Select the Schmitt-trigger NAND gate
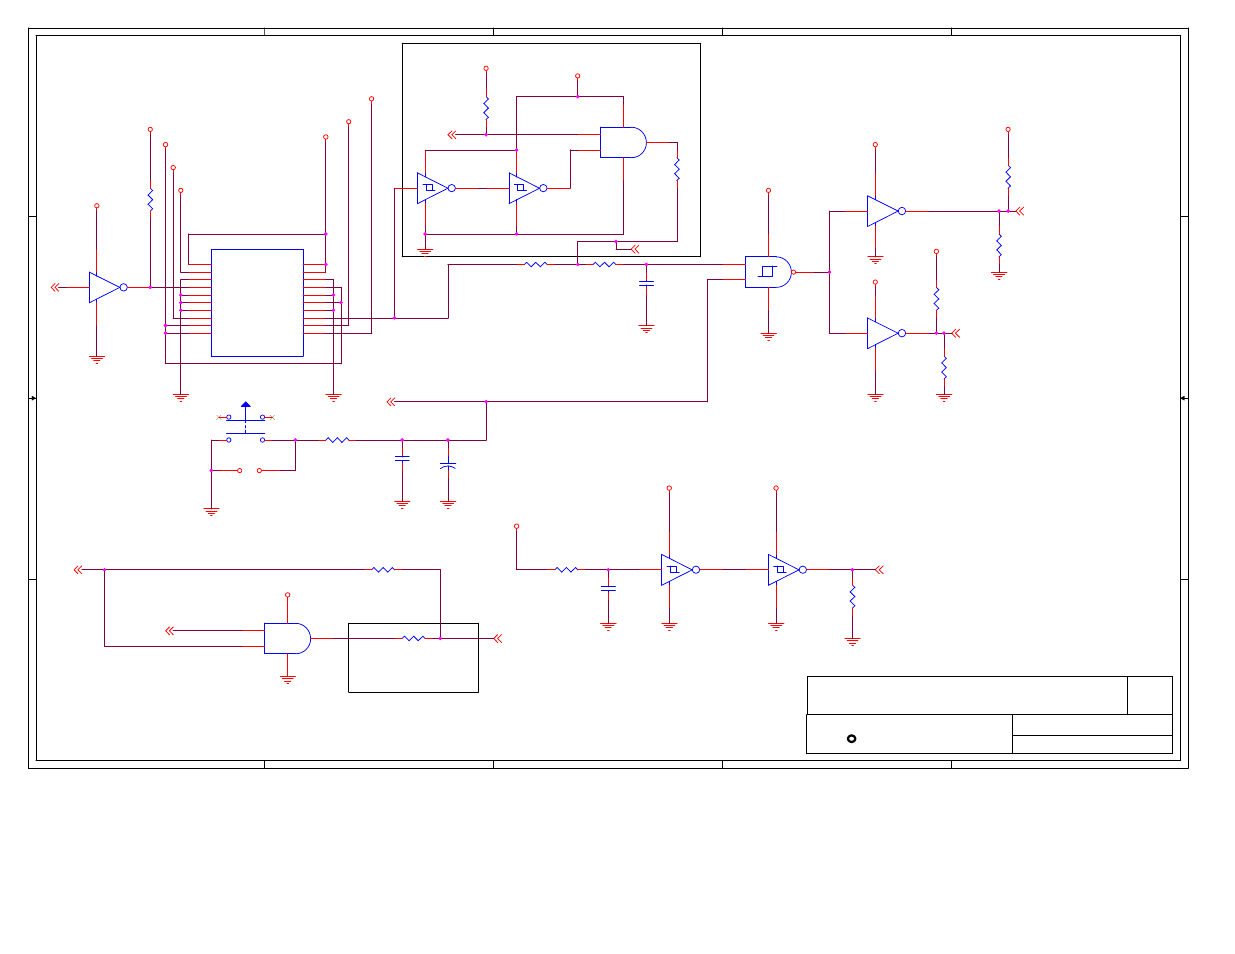Viewport: 1235px width, 954px height. coord(769,272)
